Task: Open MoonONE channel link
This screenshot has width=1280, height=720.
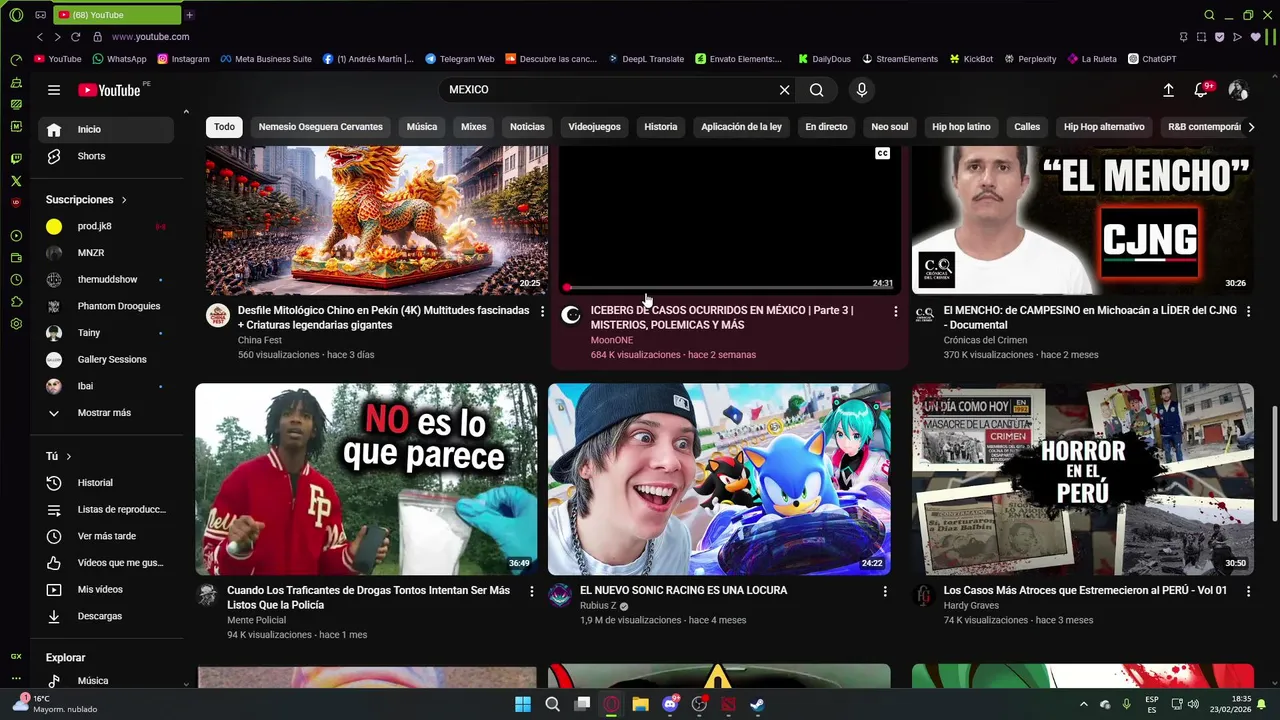Action: point(611,340)
